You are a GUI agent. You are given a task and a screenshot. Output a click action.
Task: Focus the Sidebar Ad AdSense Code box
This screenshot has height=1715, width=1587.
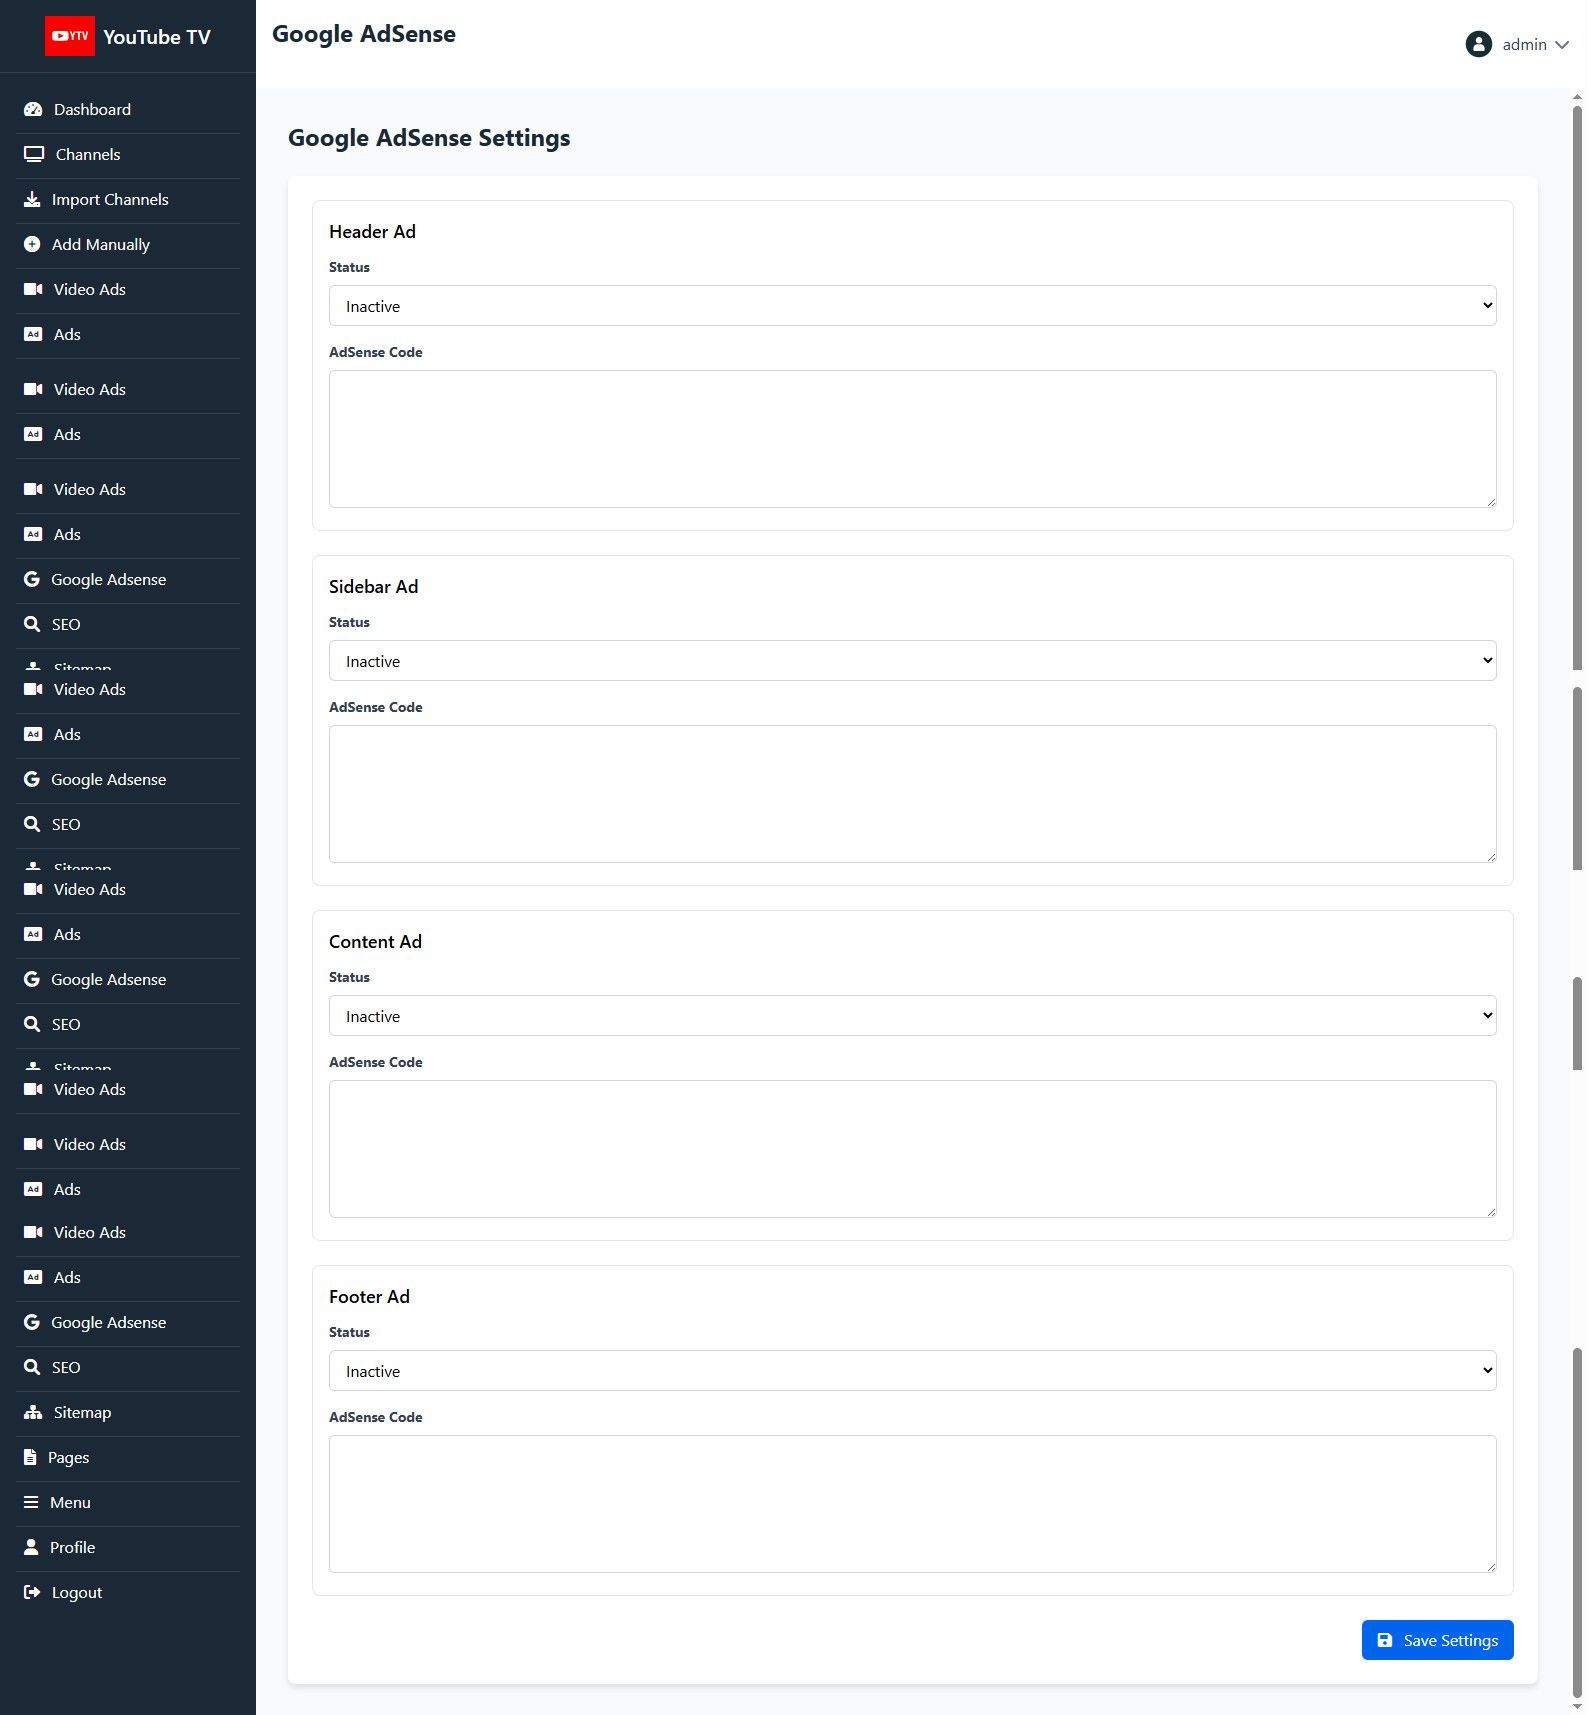(912, 794)
